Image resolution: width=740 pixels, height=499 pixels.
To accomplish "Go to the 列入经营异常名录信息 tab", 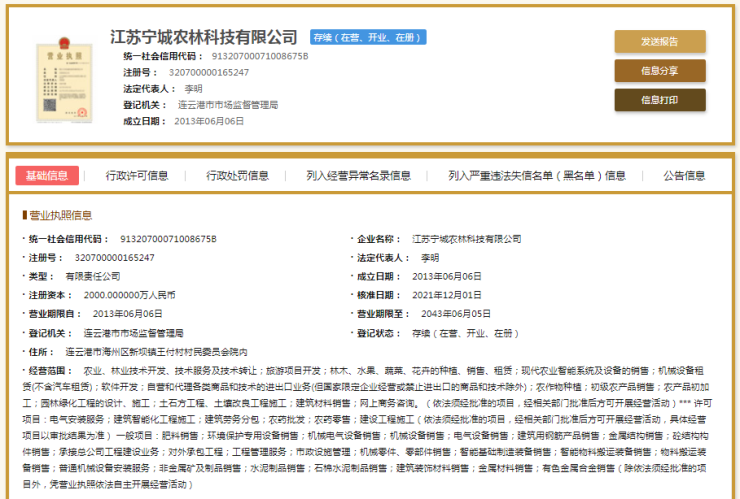I will [358, 176].
